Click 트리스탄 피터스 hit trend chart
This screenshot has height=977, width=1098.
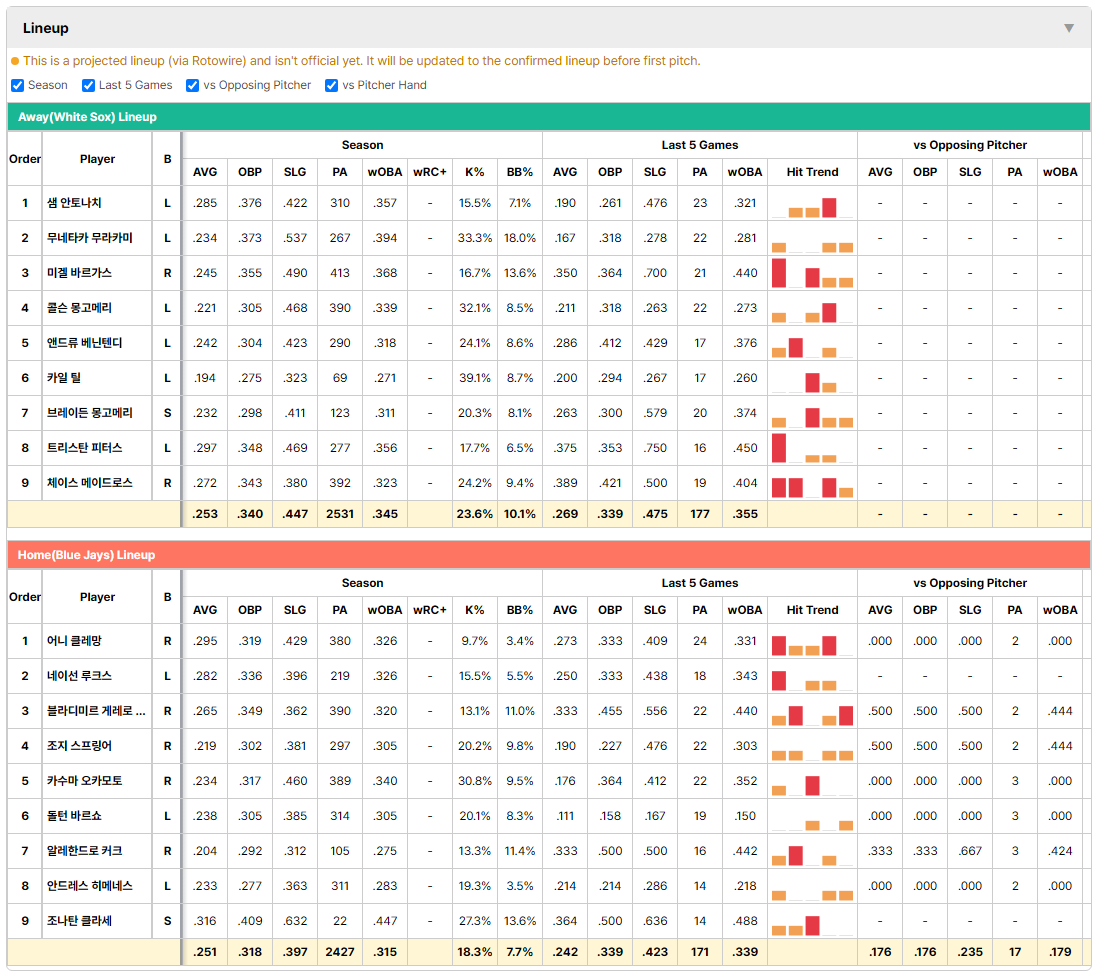tap(812, 448)
